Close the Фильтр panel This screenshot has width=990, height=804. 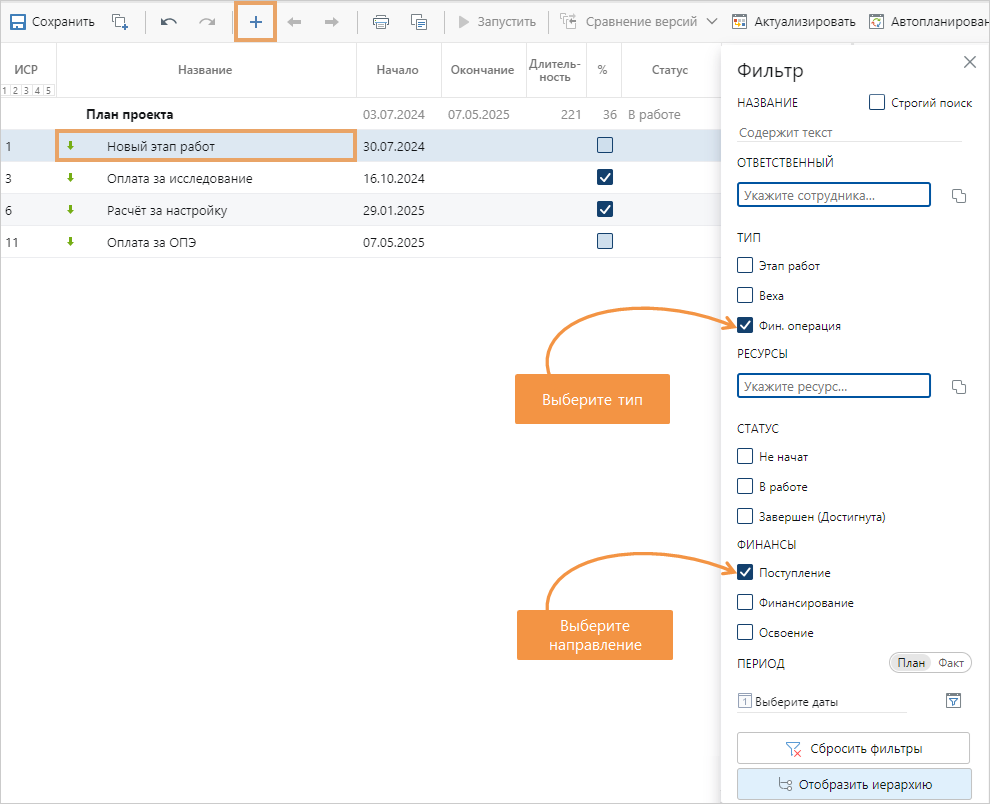(969, 62)
